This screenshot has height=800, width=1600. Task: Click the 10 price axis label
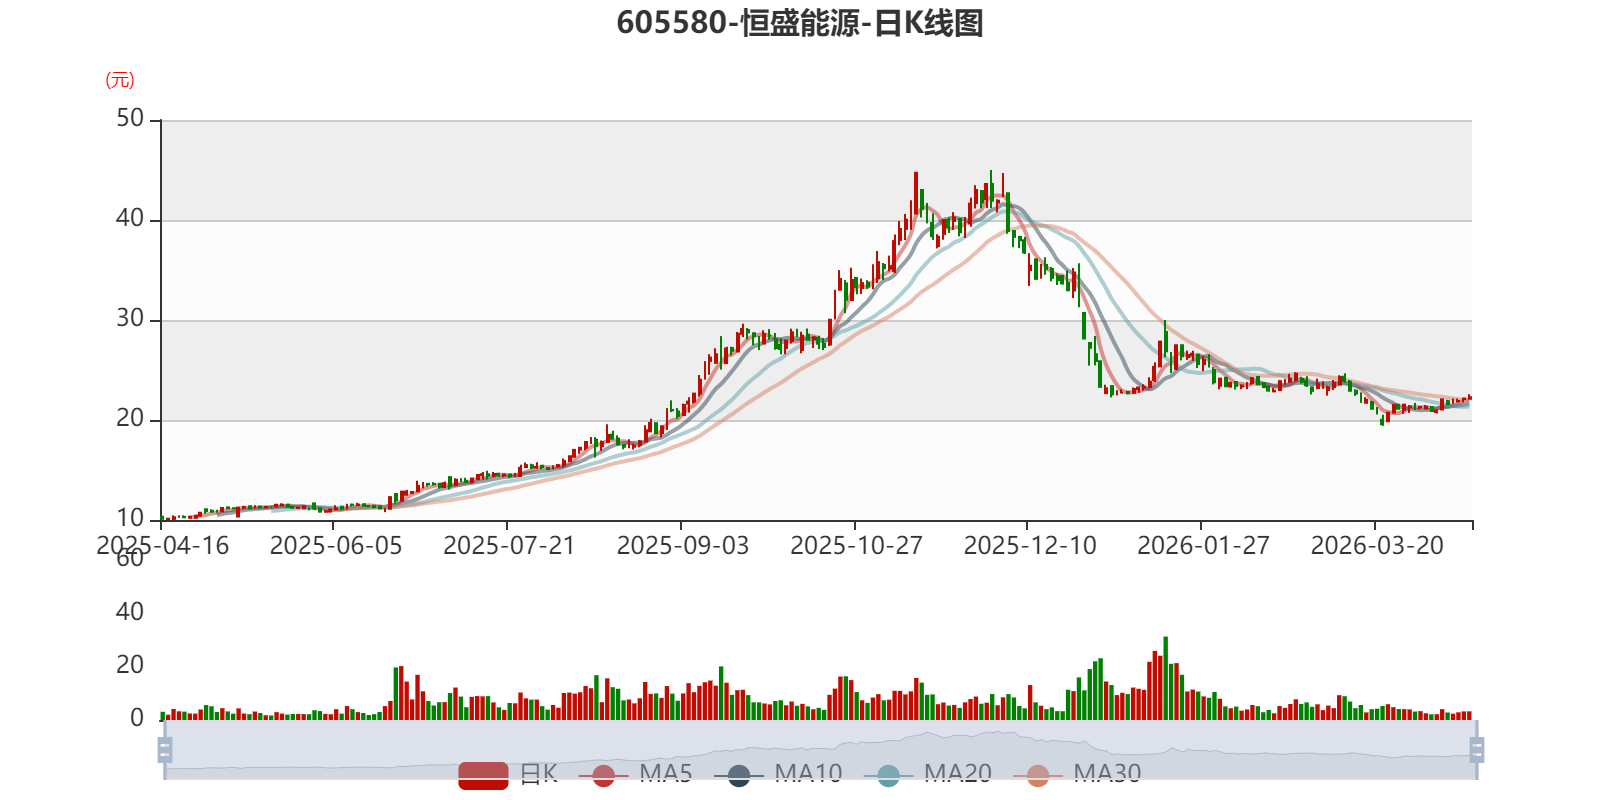(130, 519)
